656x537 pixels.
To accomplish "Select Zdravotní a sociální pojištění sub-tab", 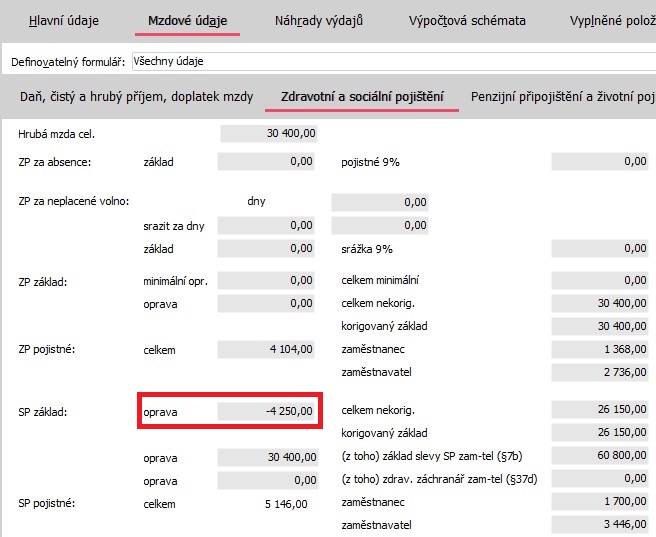I will (362, 97).
